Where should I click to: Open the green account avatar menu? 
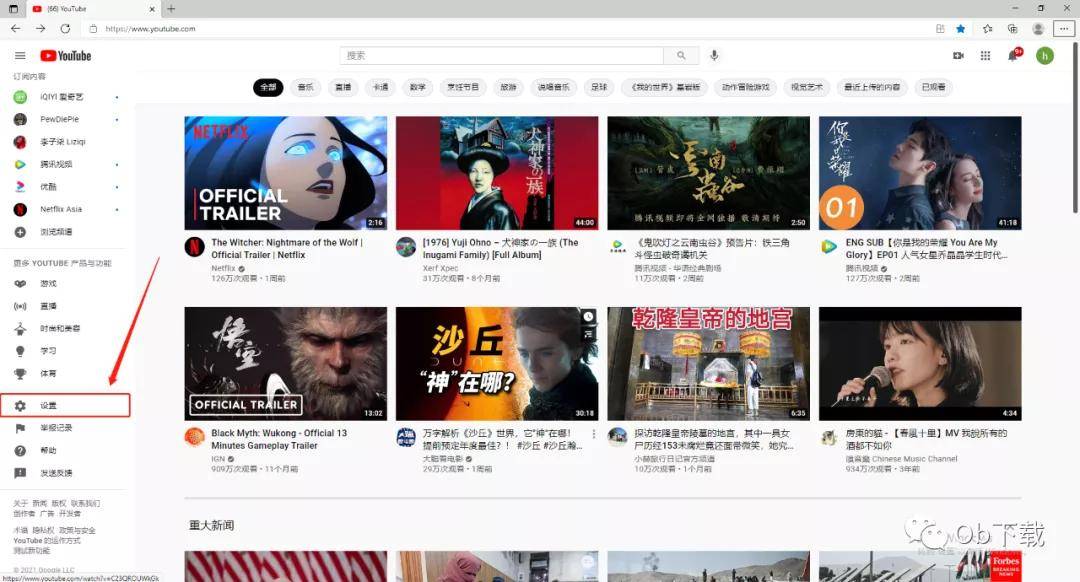pyautogui.click(x=1045, y=56)
